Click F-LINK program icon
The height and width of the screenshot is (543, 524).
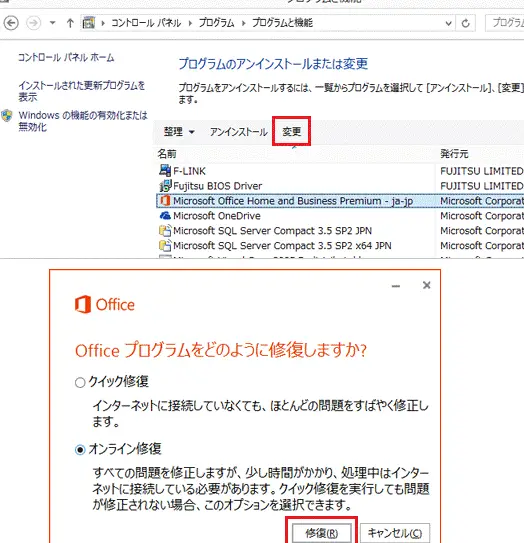(x=165, y=170)
